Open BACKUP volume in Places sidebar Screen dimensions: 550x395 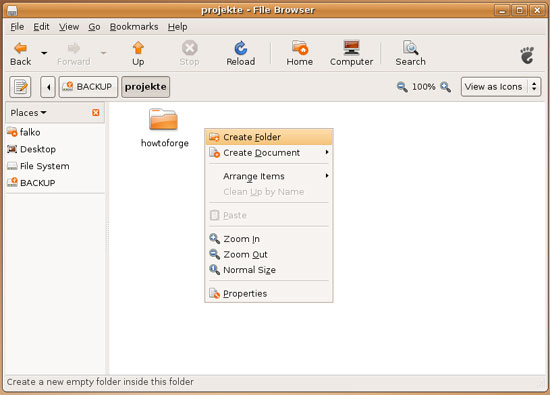(x=55, y=183)
